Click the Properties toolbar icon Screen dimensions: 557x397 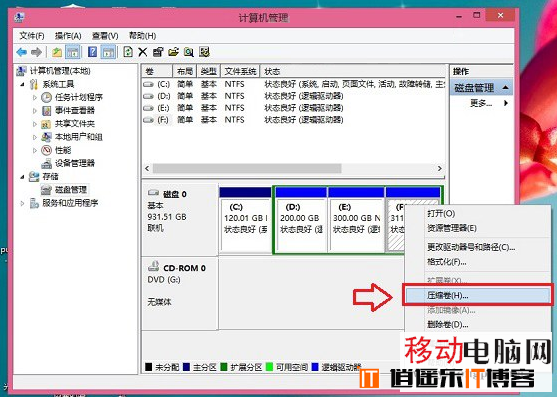pyautogui.click(x=158, y=53)
